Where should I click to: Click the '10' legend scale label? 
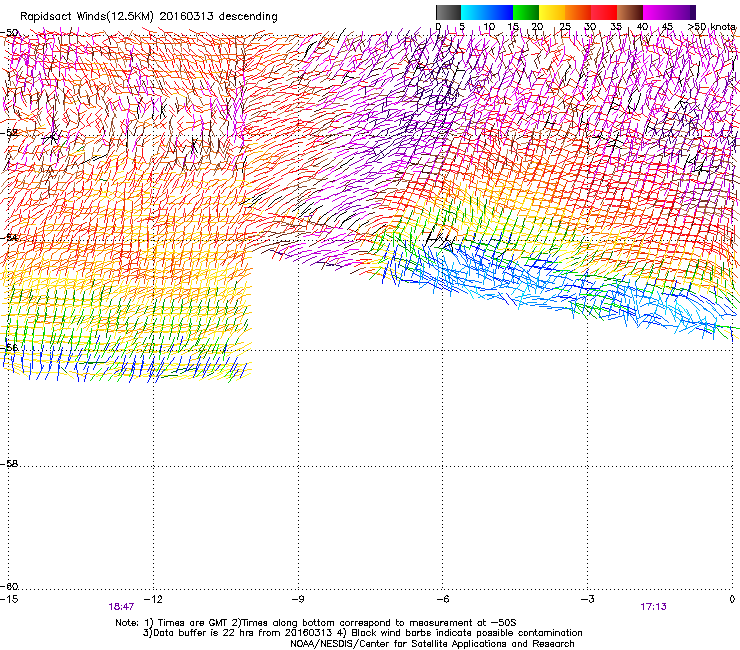[489, 27]
